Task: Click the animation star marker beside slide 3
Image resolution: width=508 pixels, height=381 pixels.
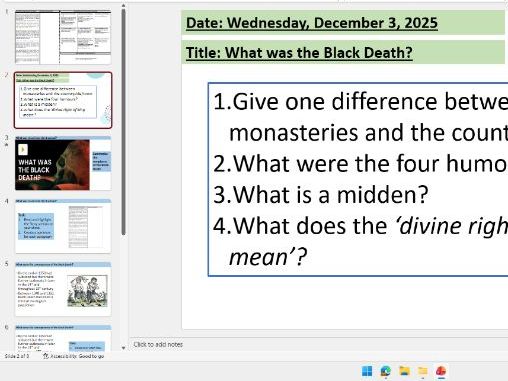Action: pyautogui.click(x=6, y=145)
